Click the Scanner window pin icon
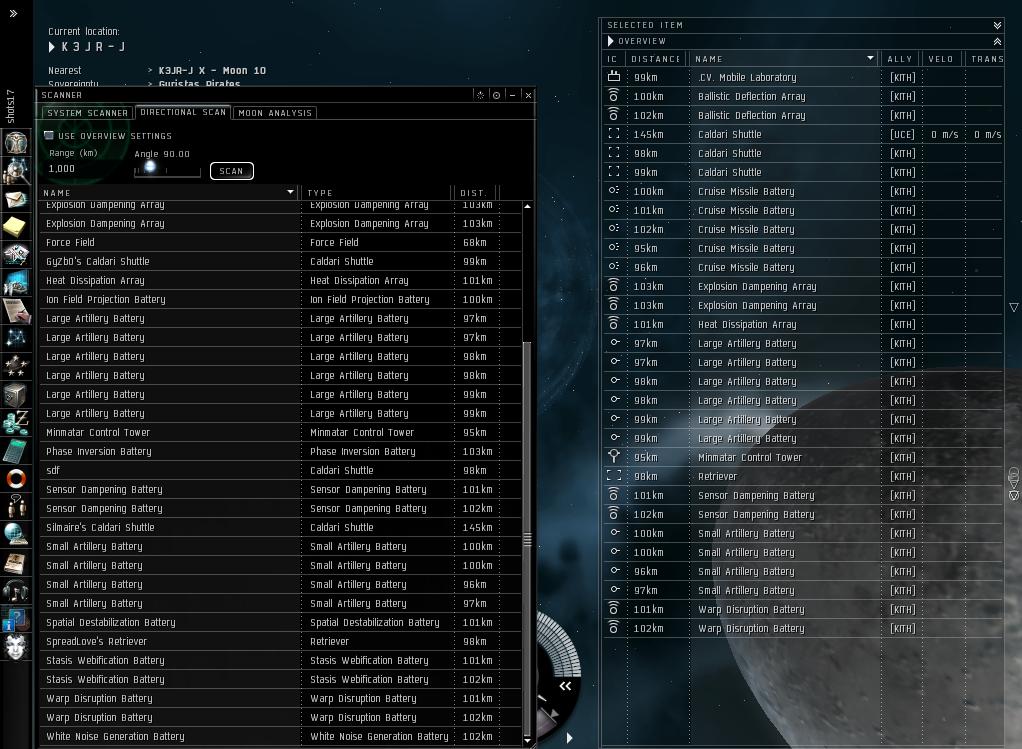 point(480,95)
